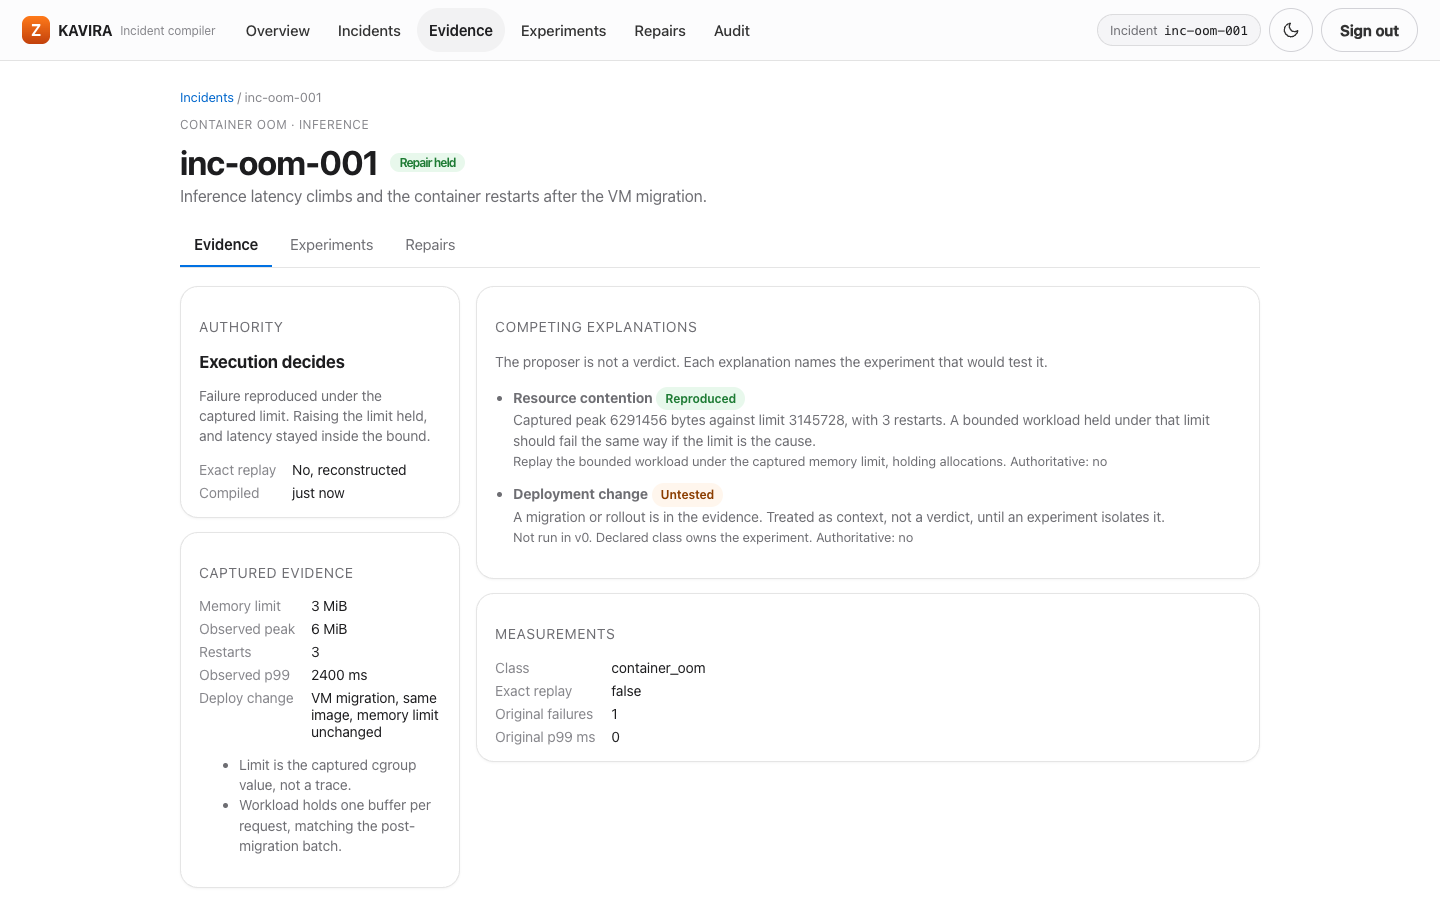Open the Incidents nav item

point(369,30)
